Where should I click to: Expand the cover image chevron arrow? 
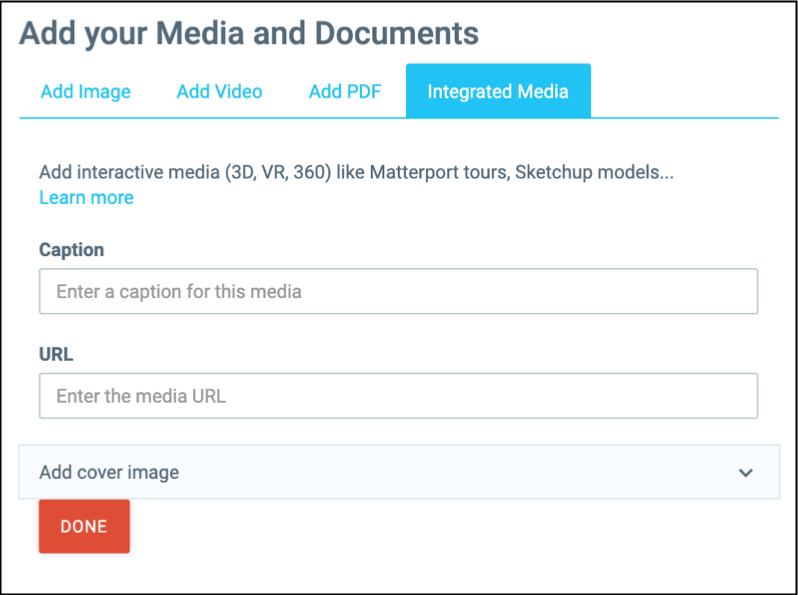(x=745, y=473)
